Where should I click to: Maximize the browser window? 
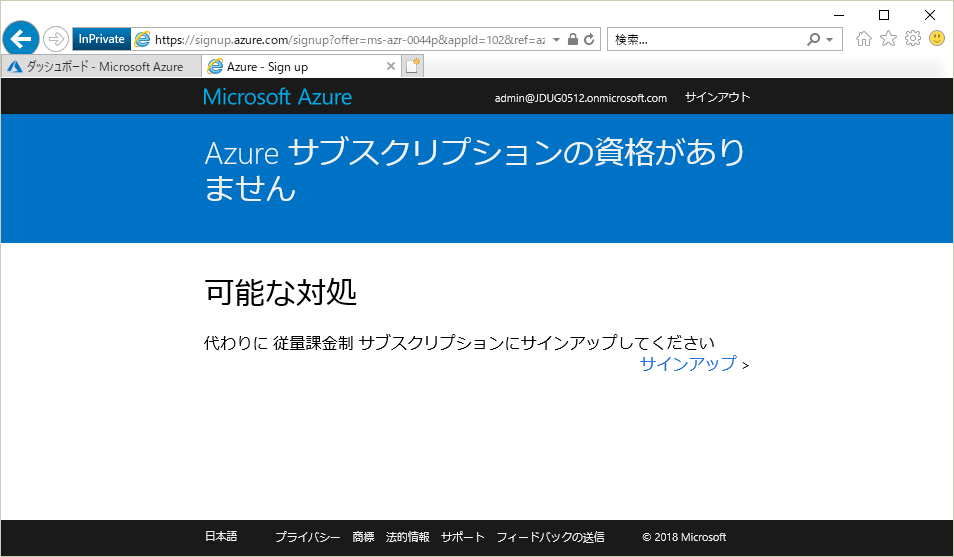pos(884,15)
